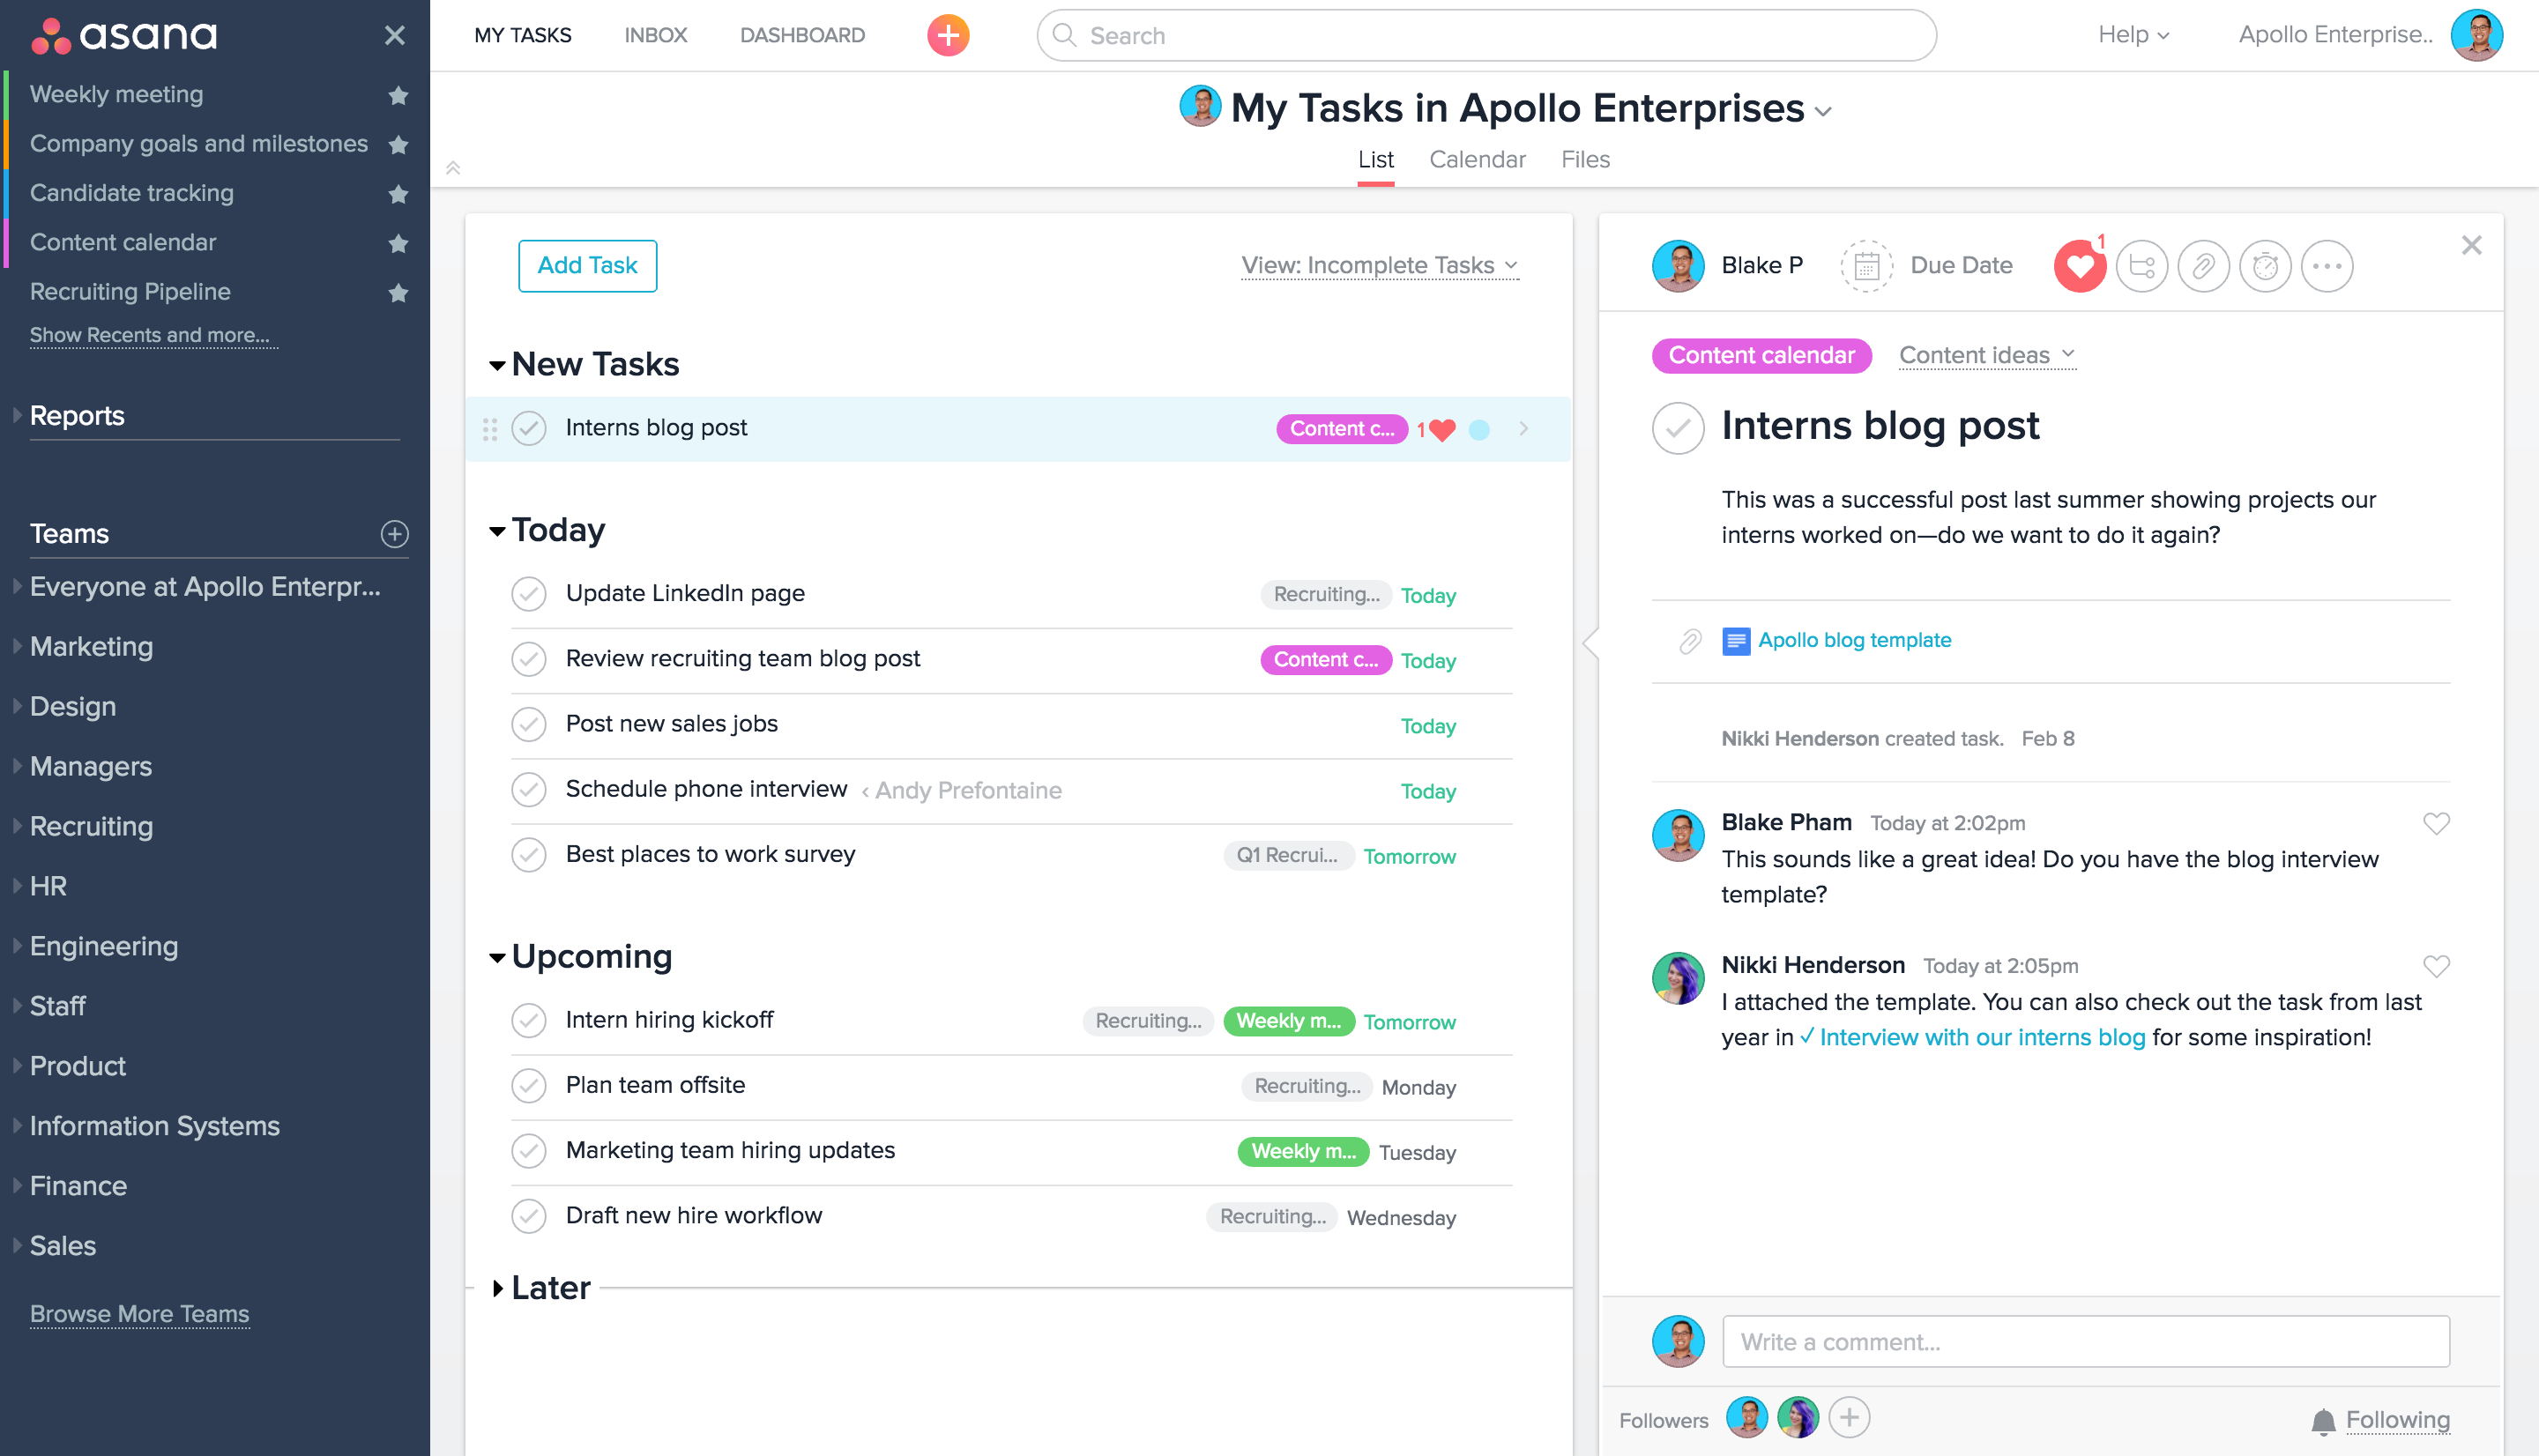Click the heart on Interns blog post row

[x=1442, y=430]
